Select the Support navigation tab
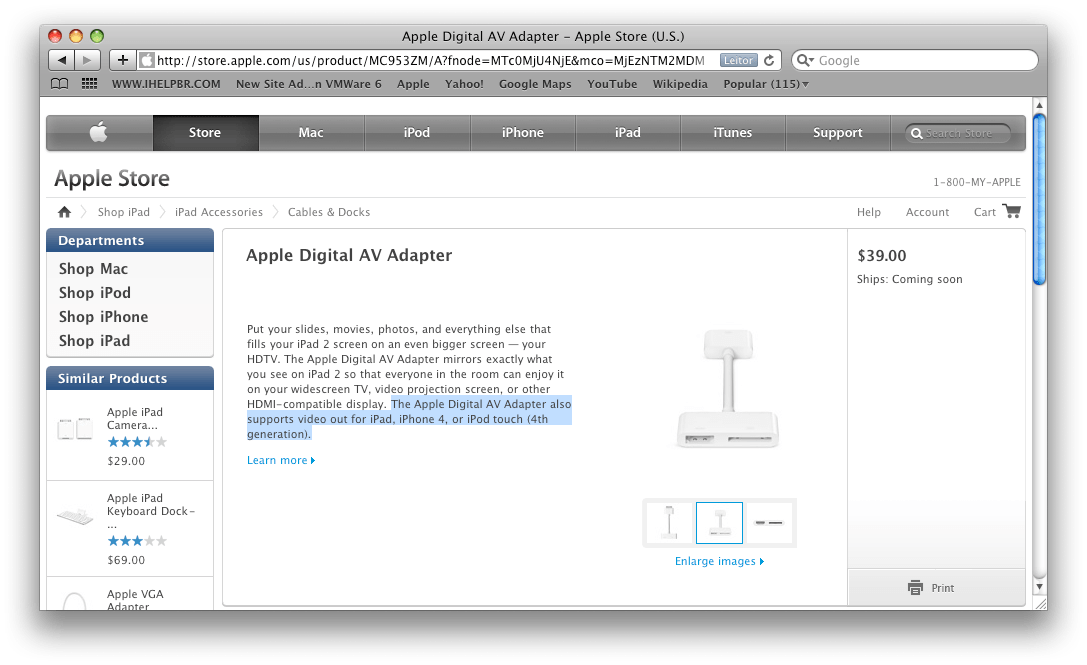The height and width of the screenshot is (665, 1087). click(x=837, y=132)
